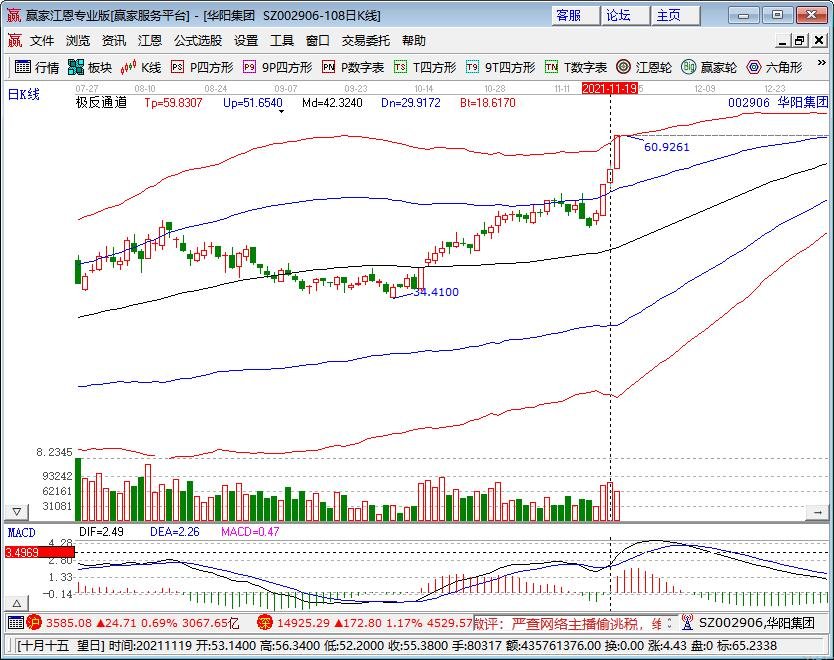The image size is (834, 660).
Task: Click the 002906 华阳集团 stock title
Action: (x=778, y=102)
